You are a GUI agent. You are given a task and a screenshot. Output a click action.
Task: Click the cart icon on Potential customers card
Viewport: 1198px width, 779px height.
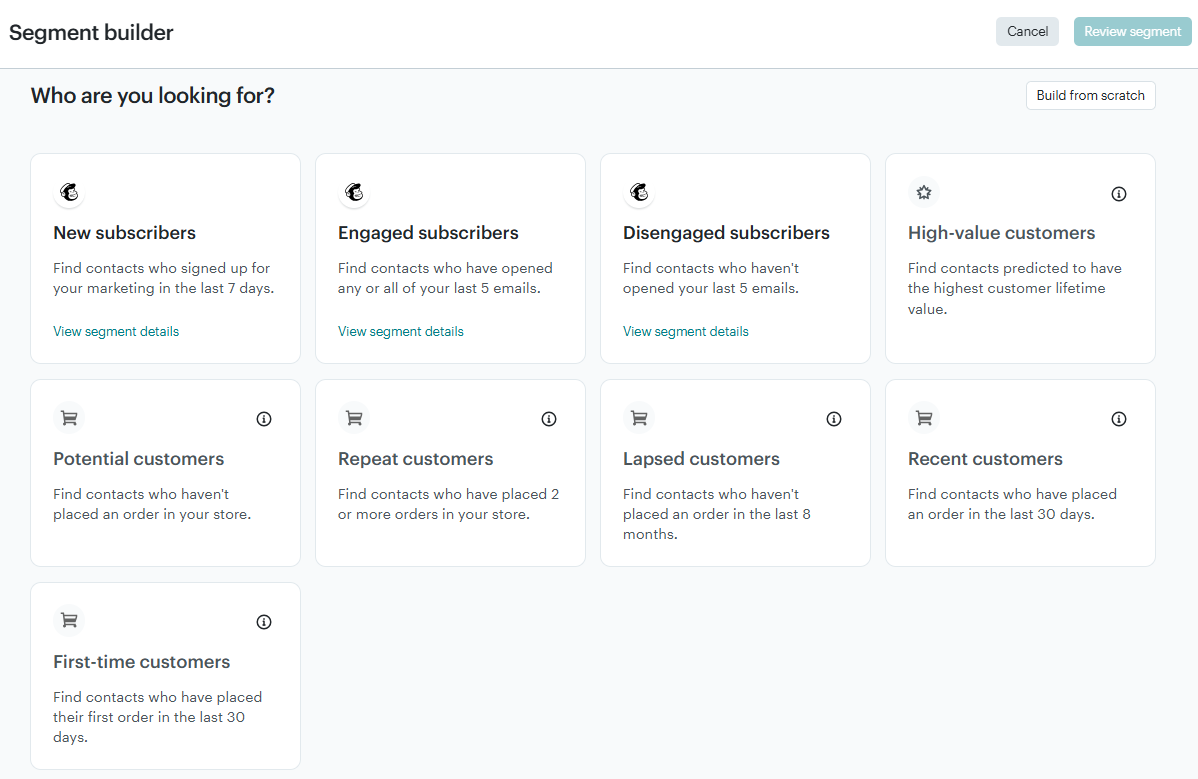click(x=69, y=418)
